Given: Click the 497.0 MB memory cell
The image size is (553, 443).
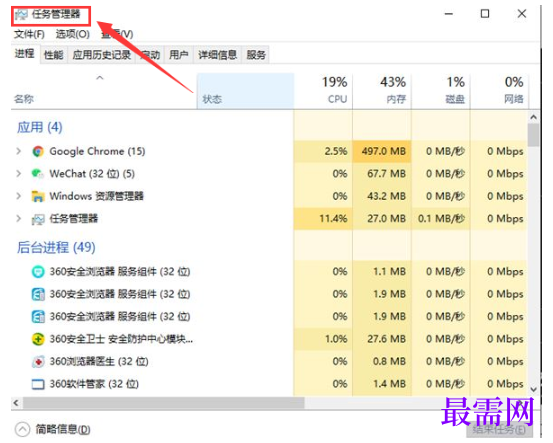Looking at the screenshot, I should [x=382, y=151].
